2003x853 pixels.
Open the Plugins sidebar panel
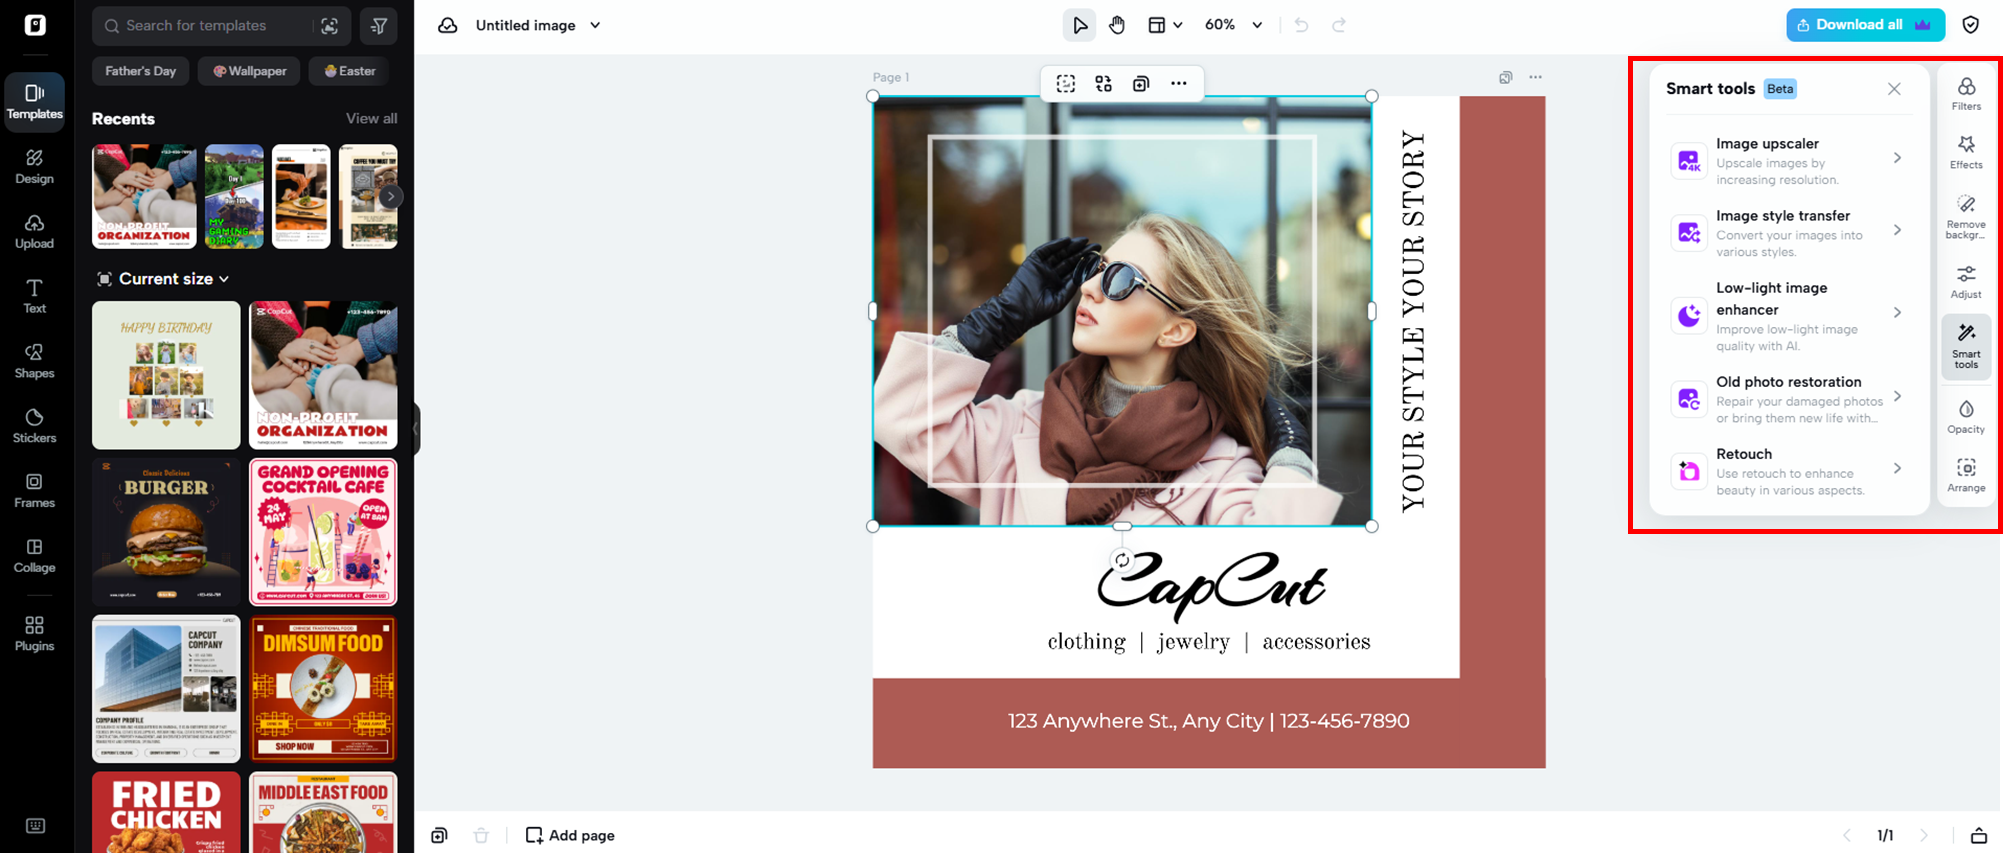click(35, 634)
